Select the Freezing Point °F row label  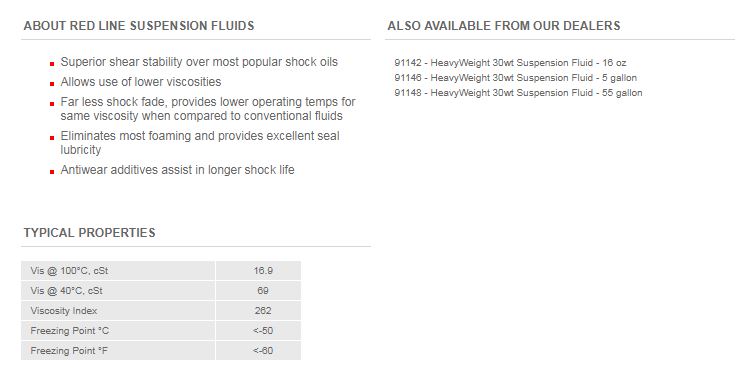(x=118, y=351)
